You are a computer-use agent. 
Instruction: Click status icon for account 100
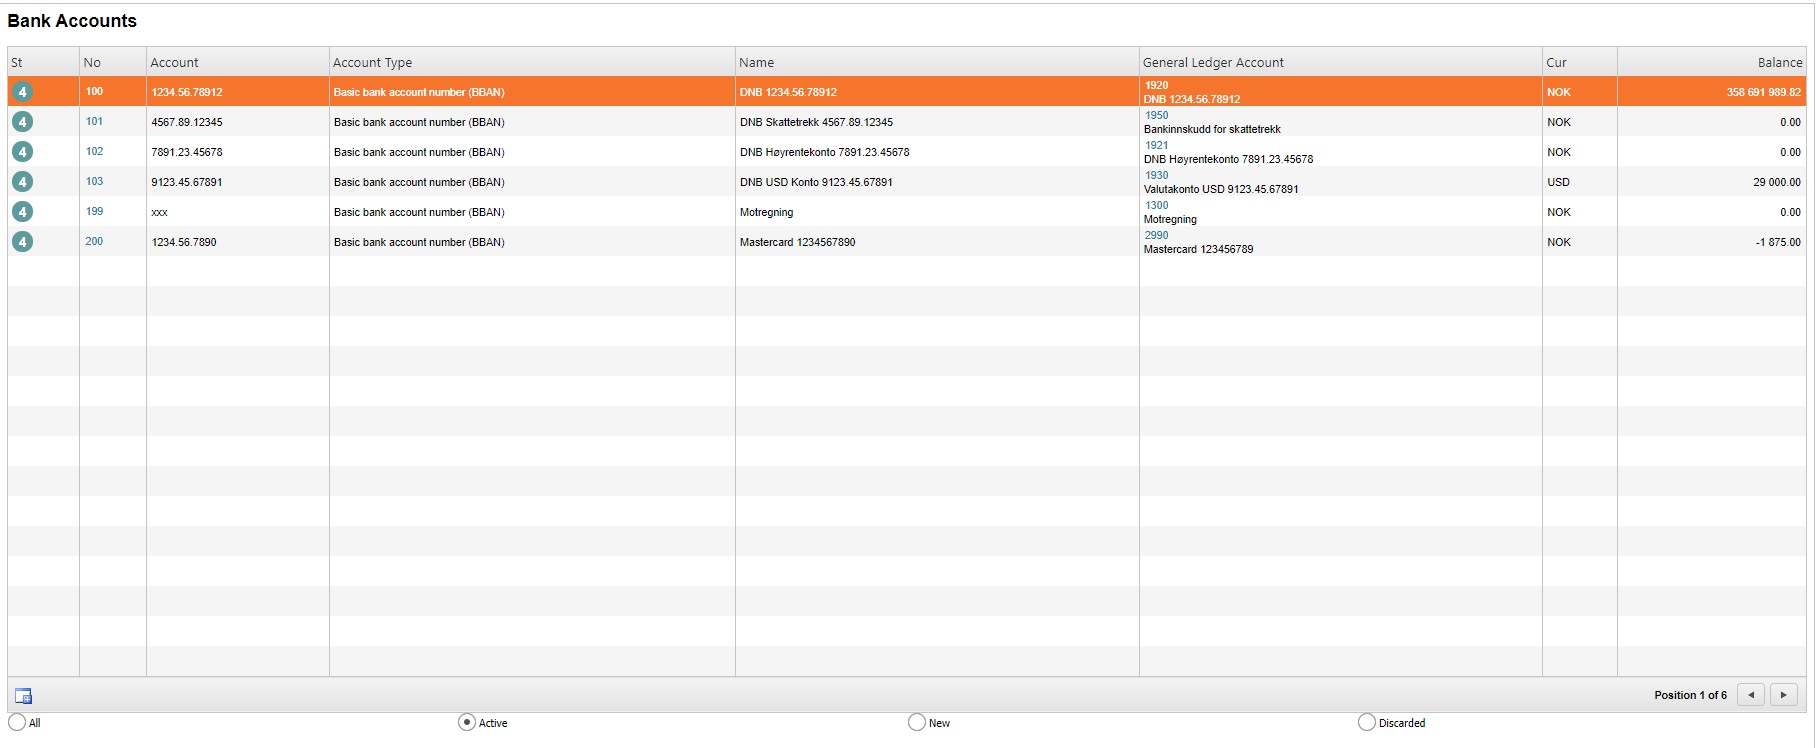[22, 92]
